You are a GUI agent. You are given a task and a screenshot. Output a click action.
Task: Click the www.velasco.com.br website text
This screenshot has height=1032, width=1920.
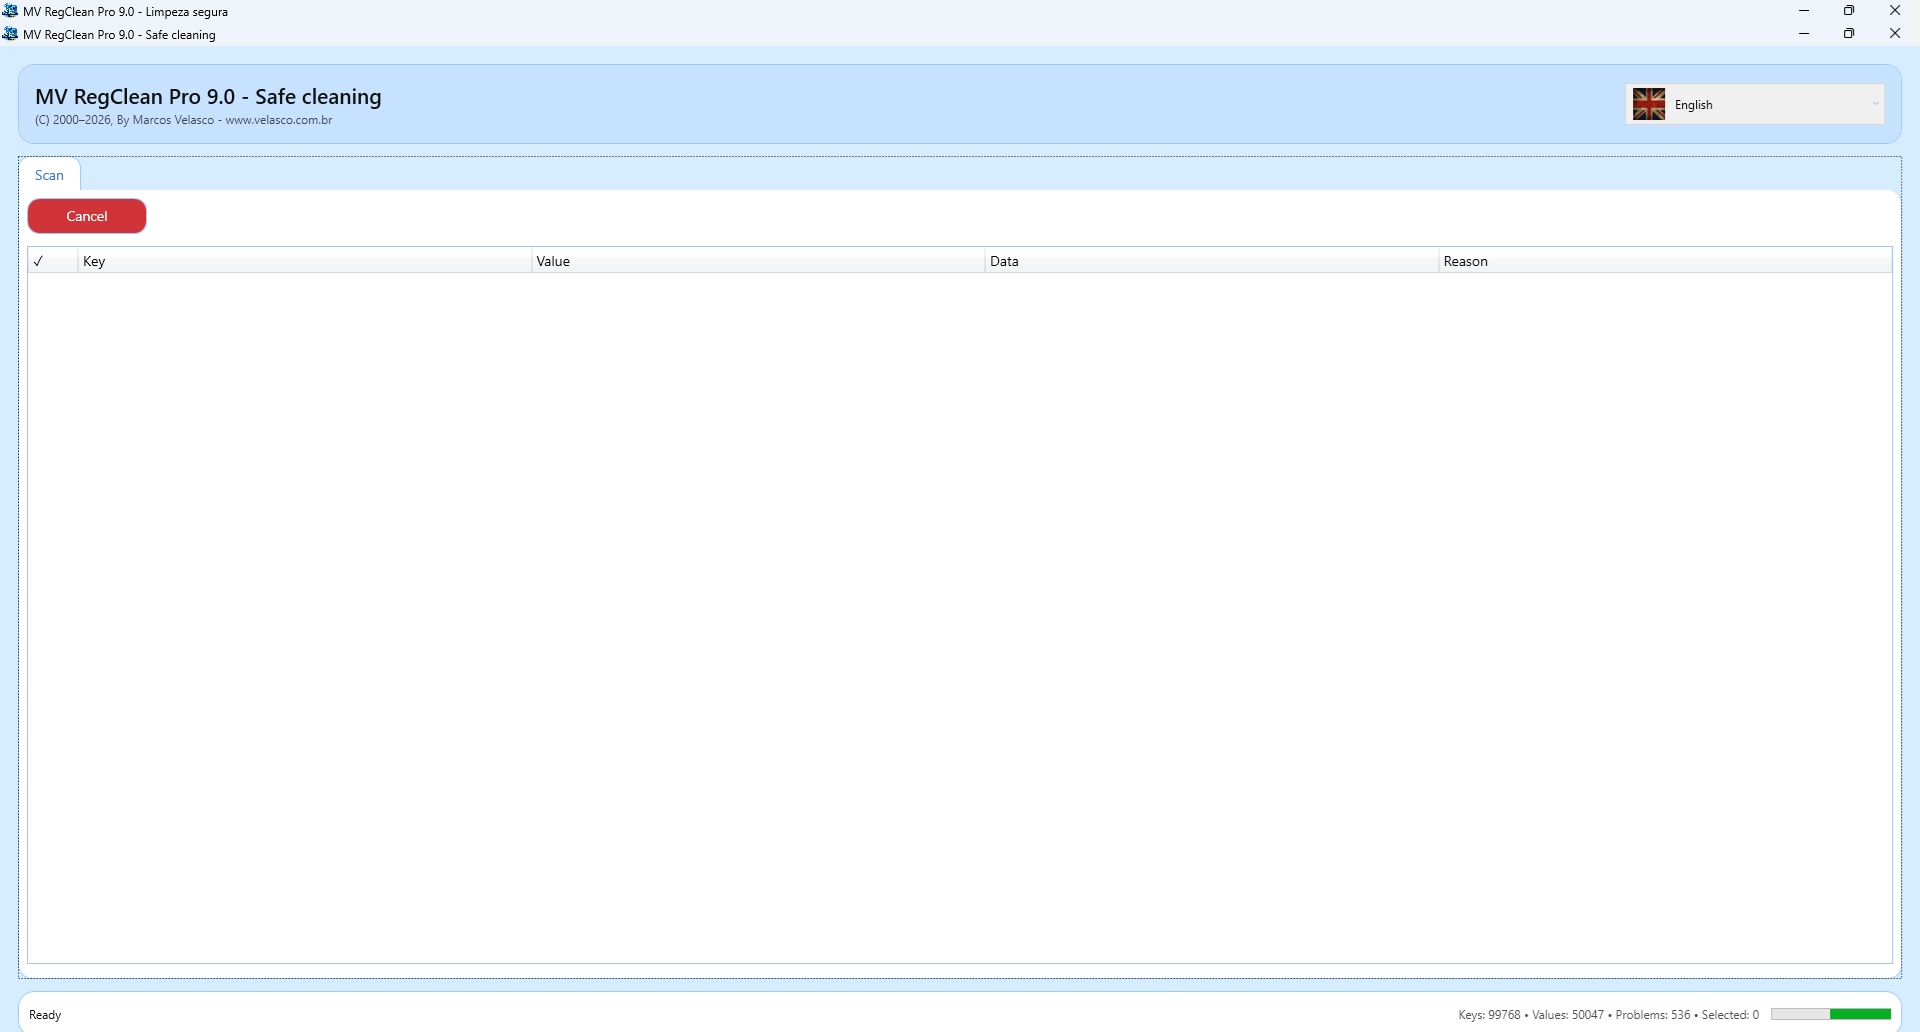pyautogui.click(x=279, y=120)
